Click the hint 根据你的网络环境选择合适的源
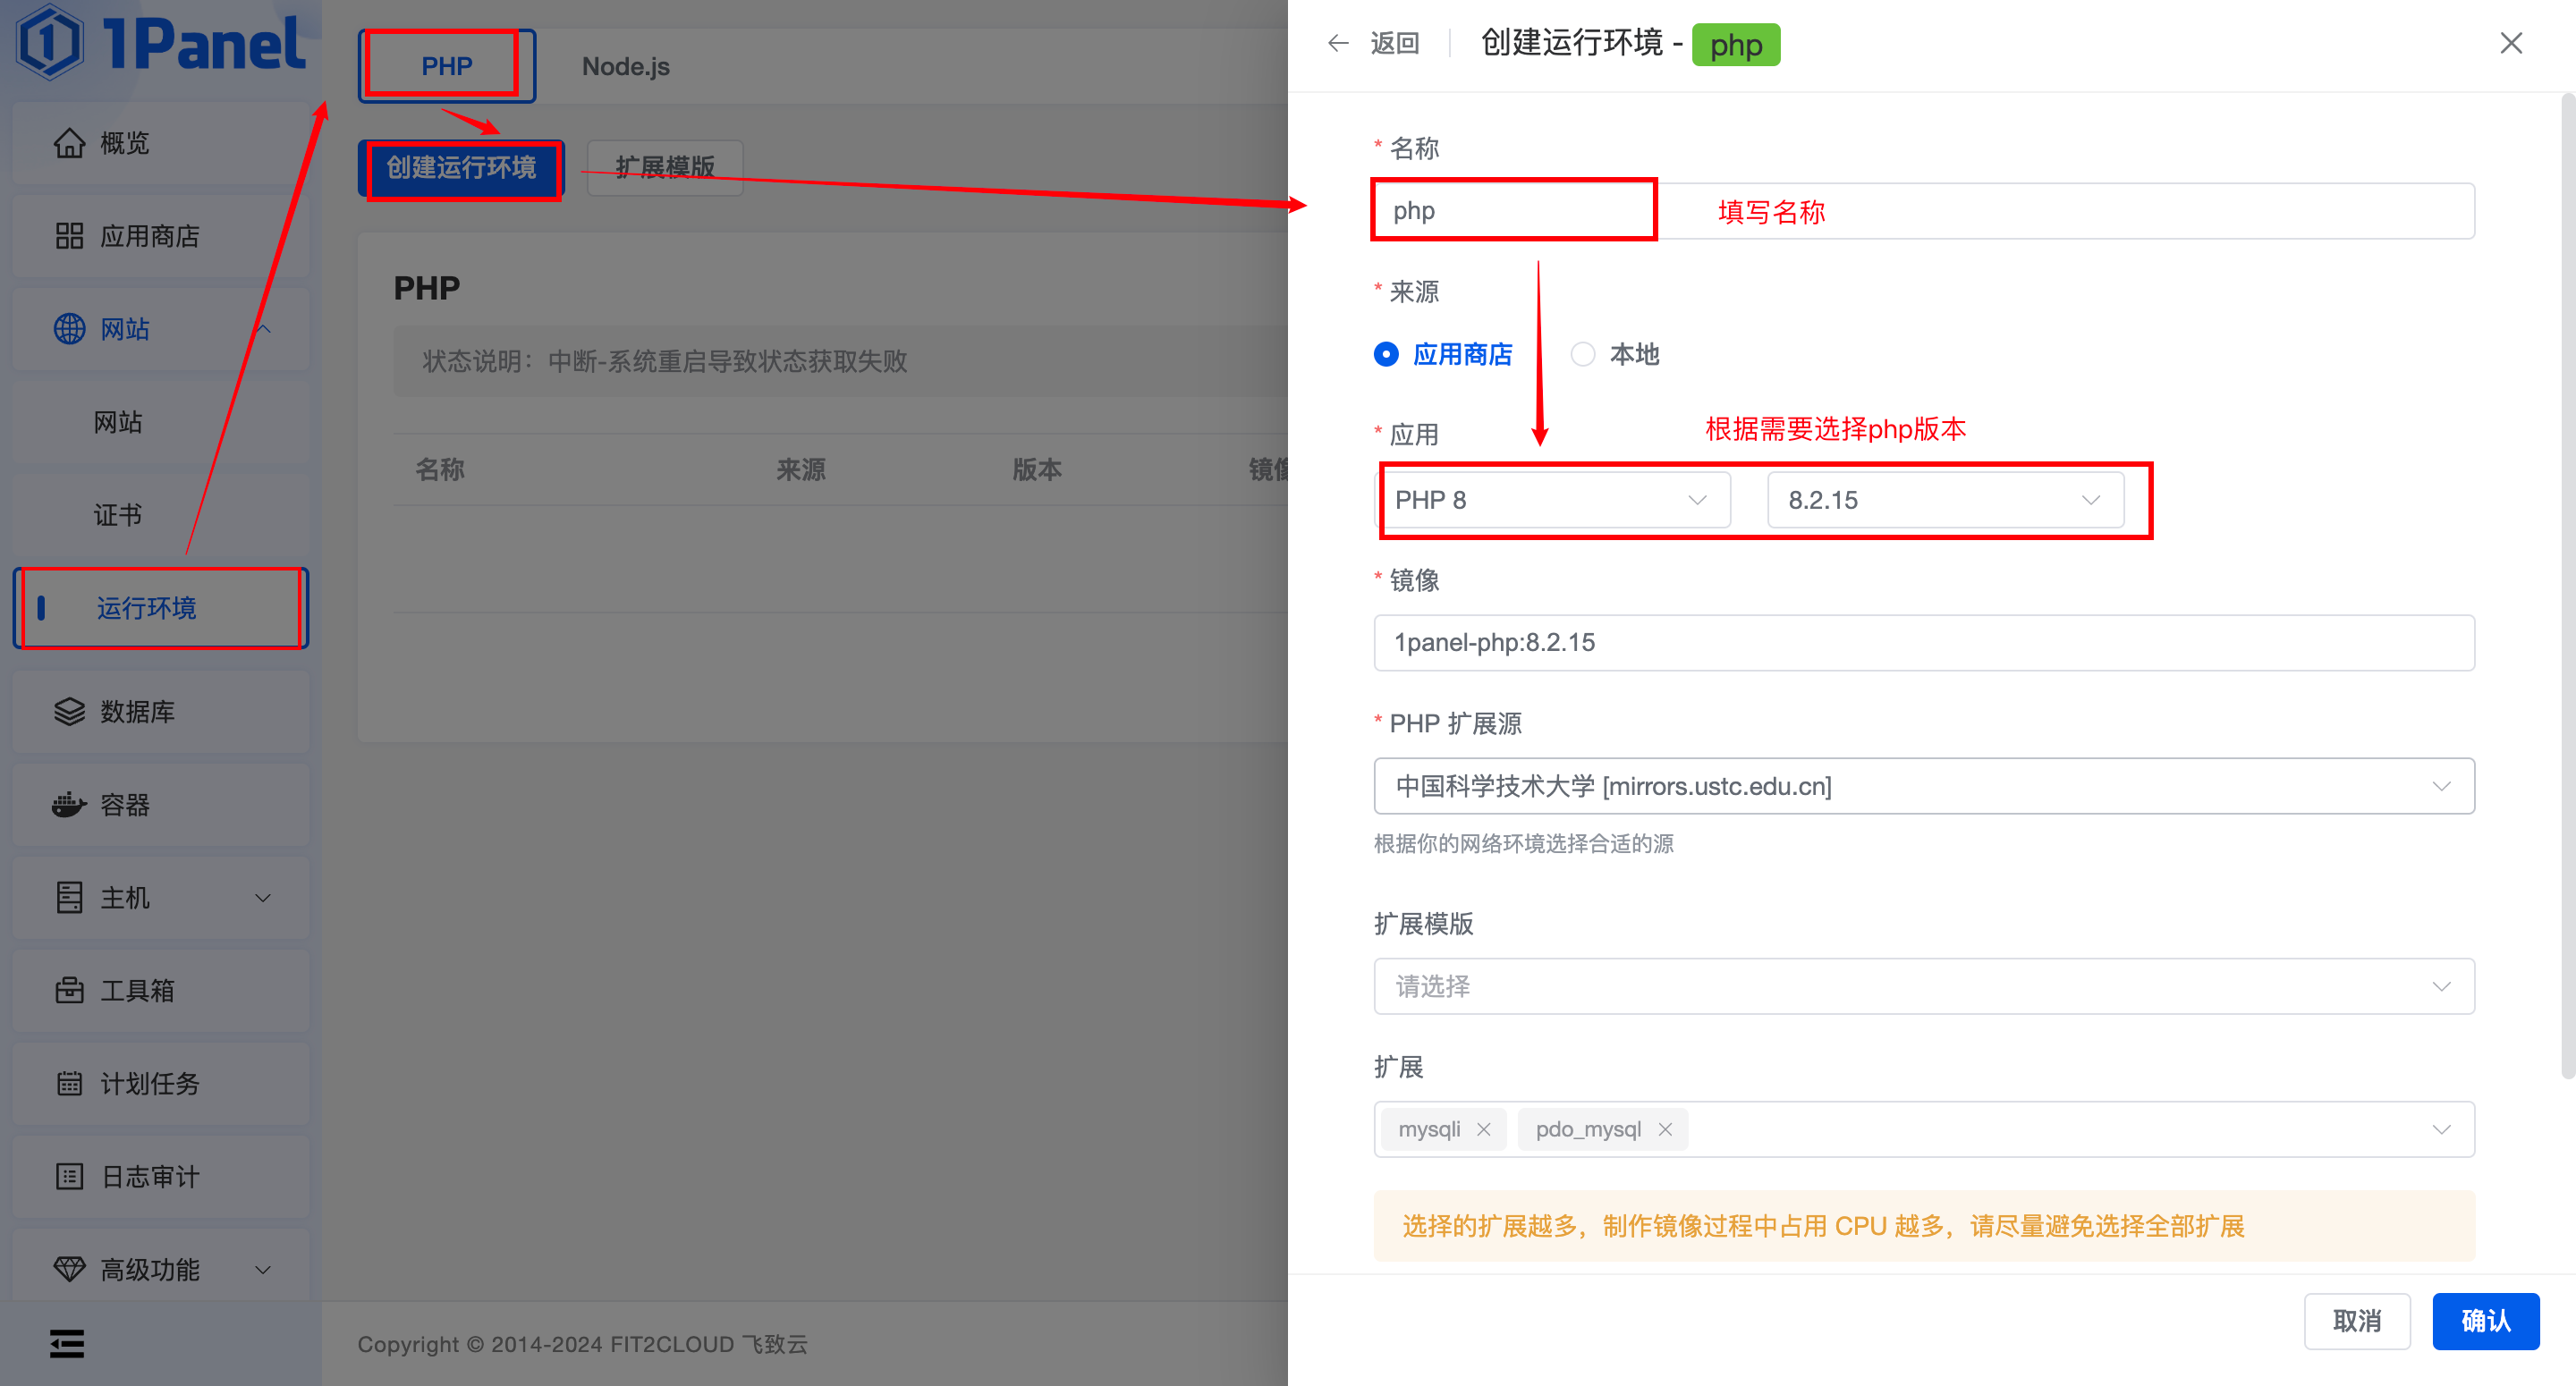2576x1386 pixels. click(1523, 843)
